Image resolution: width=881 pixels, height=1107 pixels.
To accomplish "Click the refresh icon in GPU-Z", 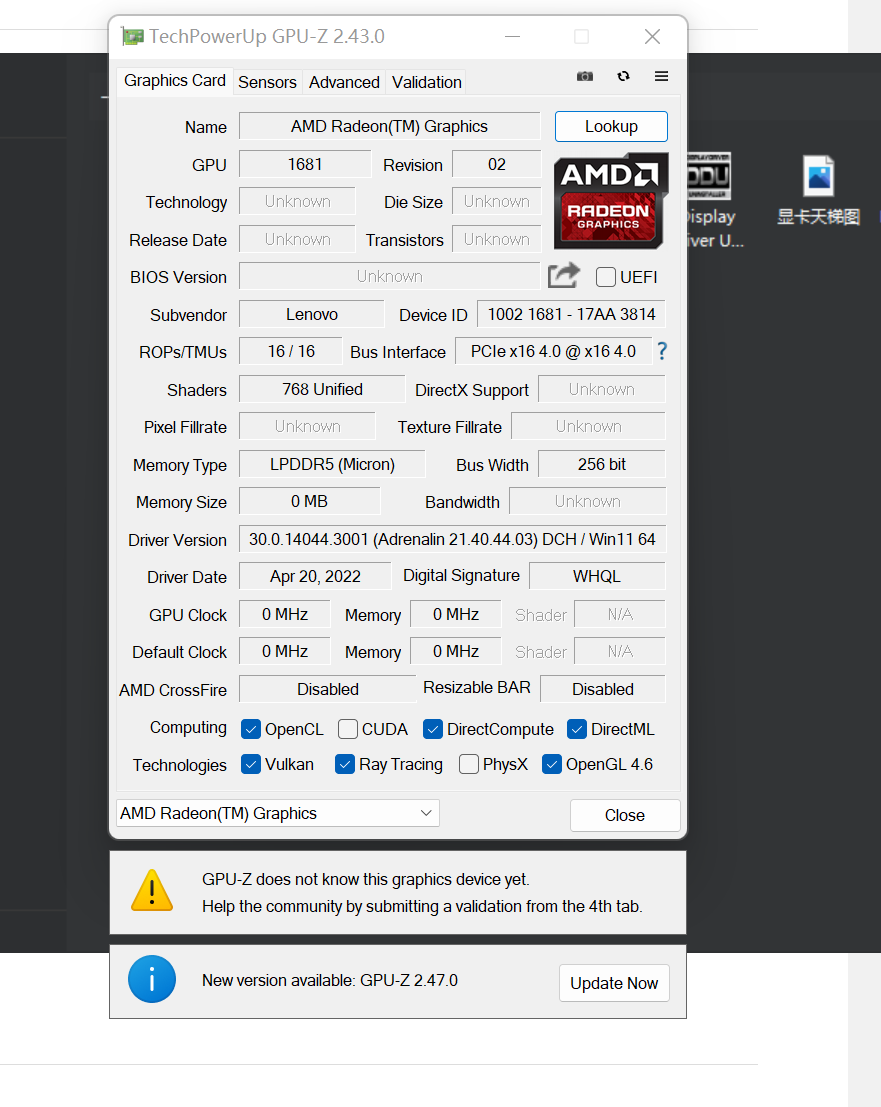I will [623, 76].
